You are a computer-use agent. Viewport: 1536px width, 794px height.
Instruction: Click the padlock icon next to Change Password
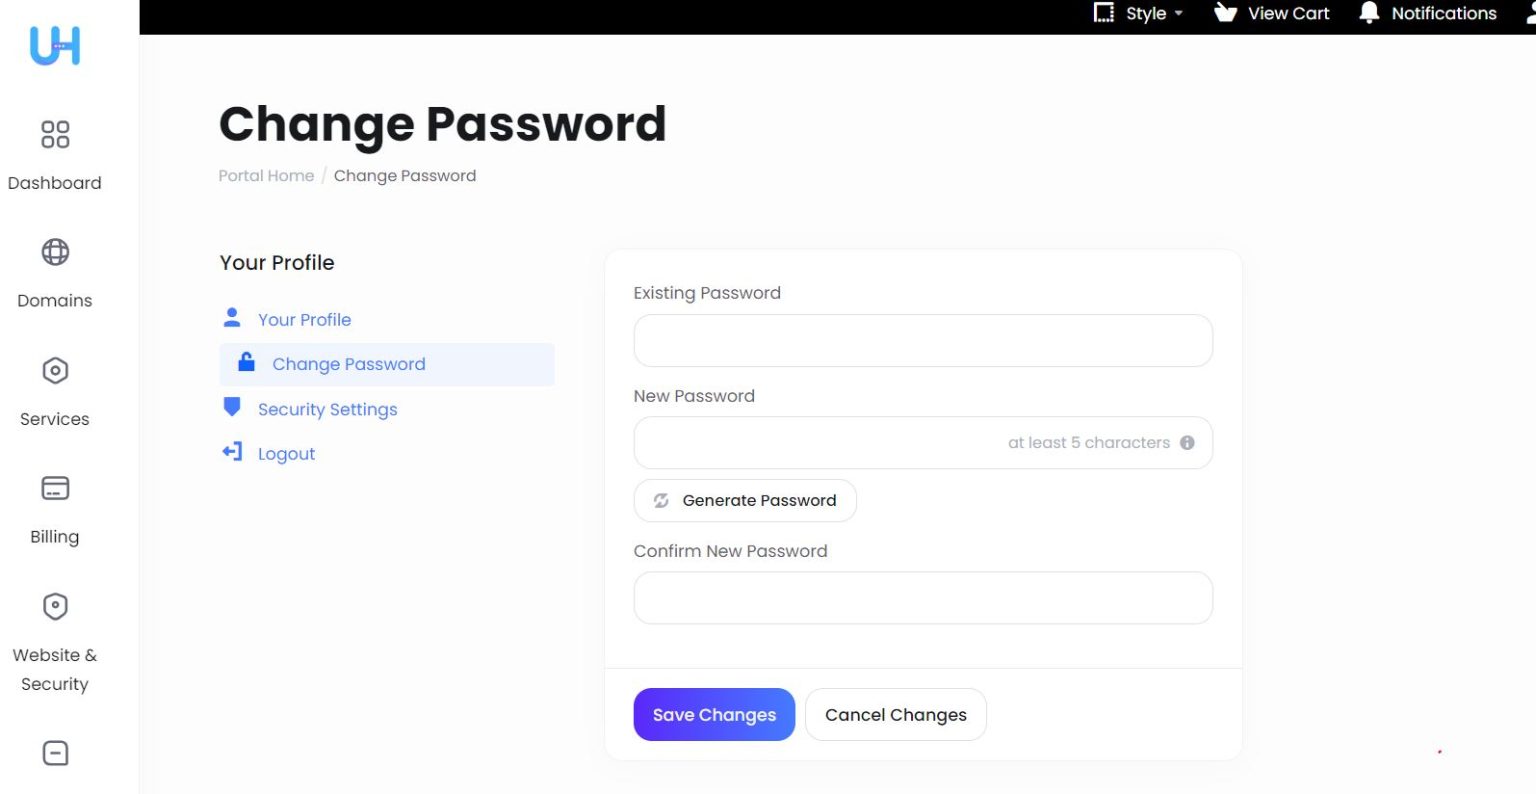[245, 363]
